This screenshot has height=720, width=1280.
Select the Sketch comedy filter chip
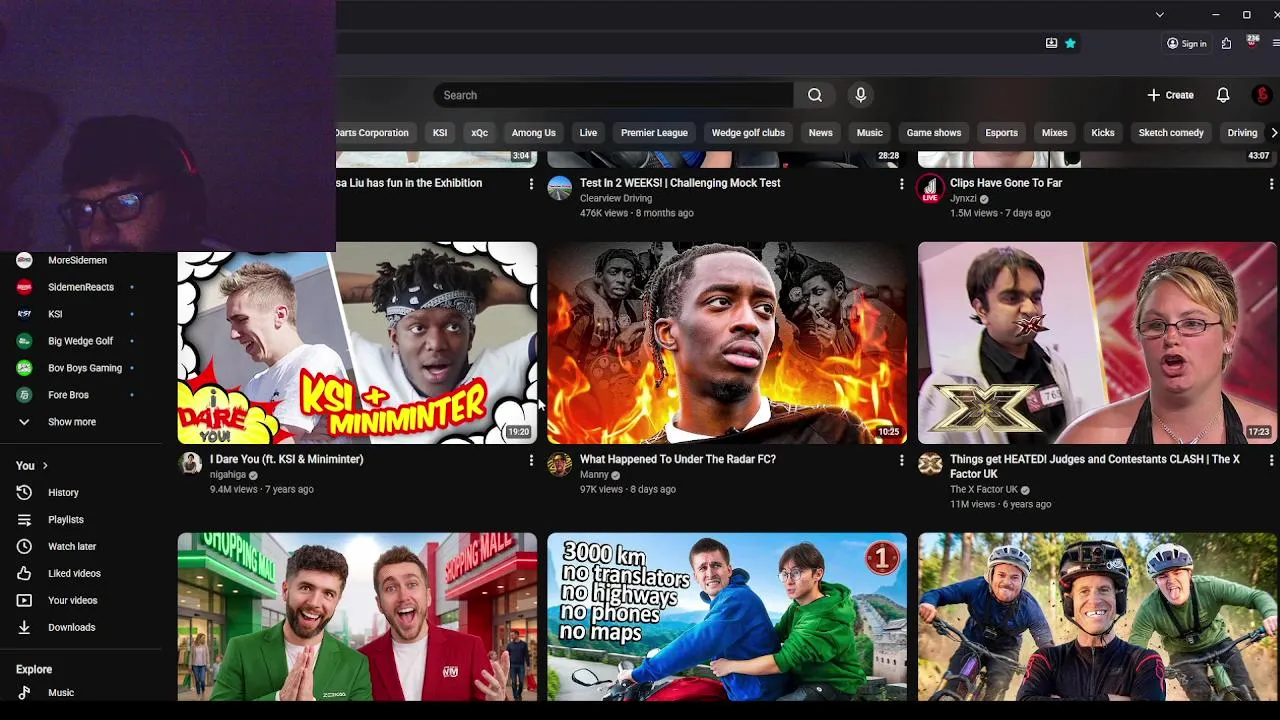click(1170, 133)
